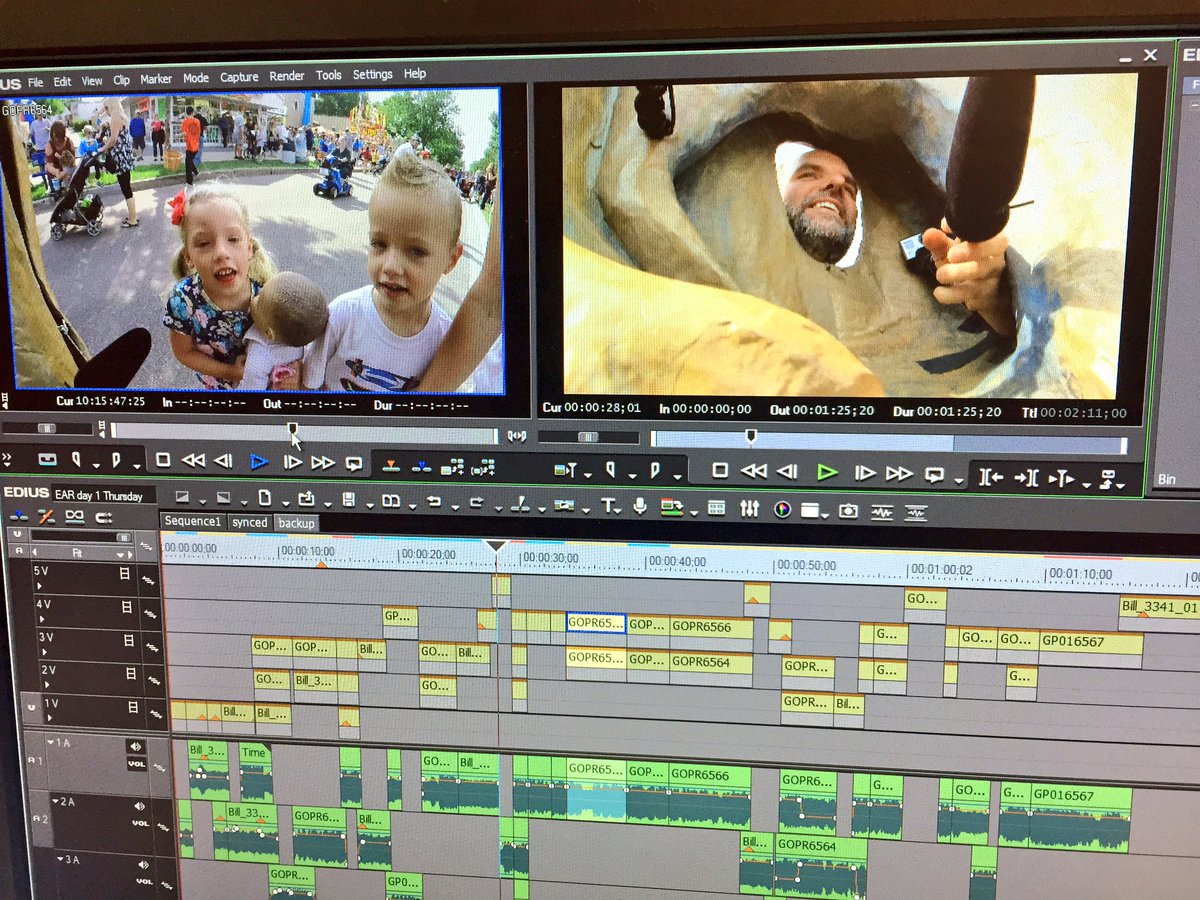Set In point in left player

pyautogui.click(x=76, y=460)
